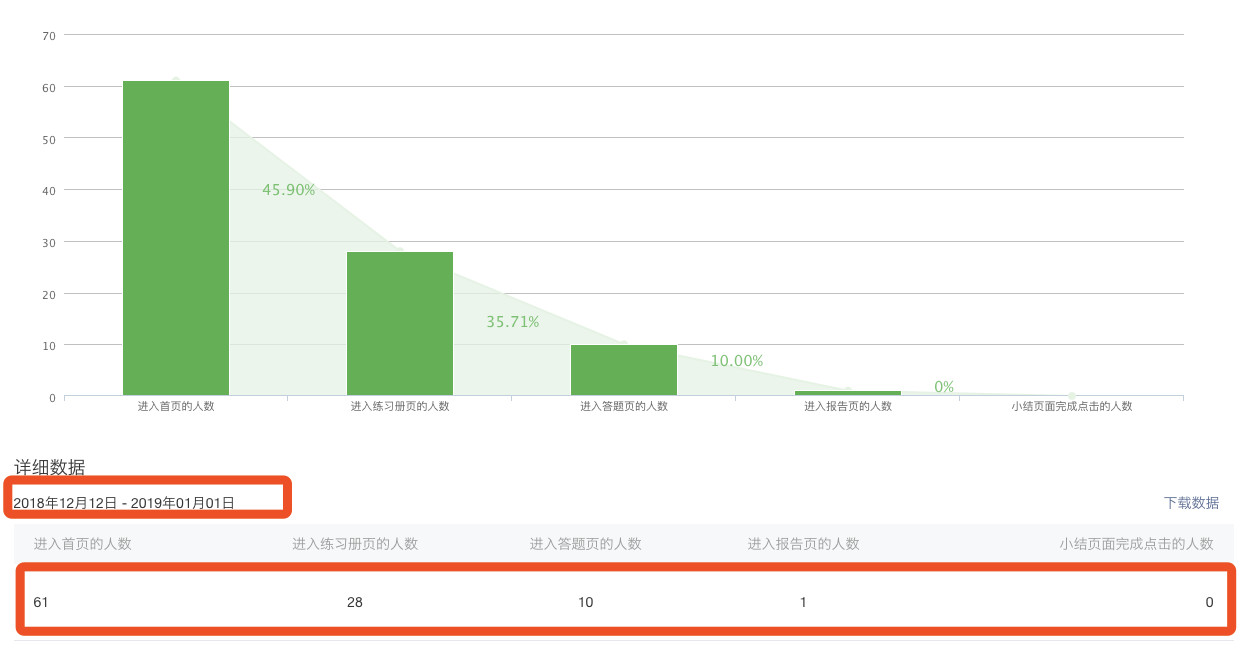
Task: Click the small 进入报告页的人数 bar
Action: point(848,393)
